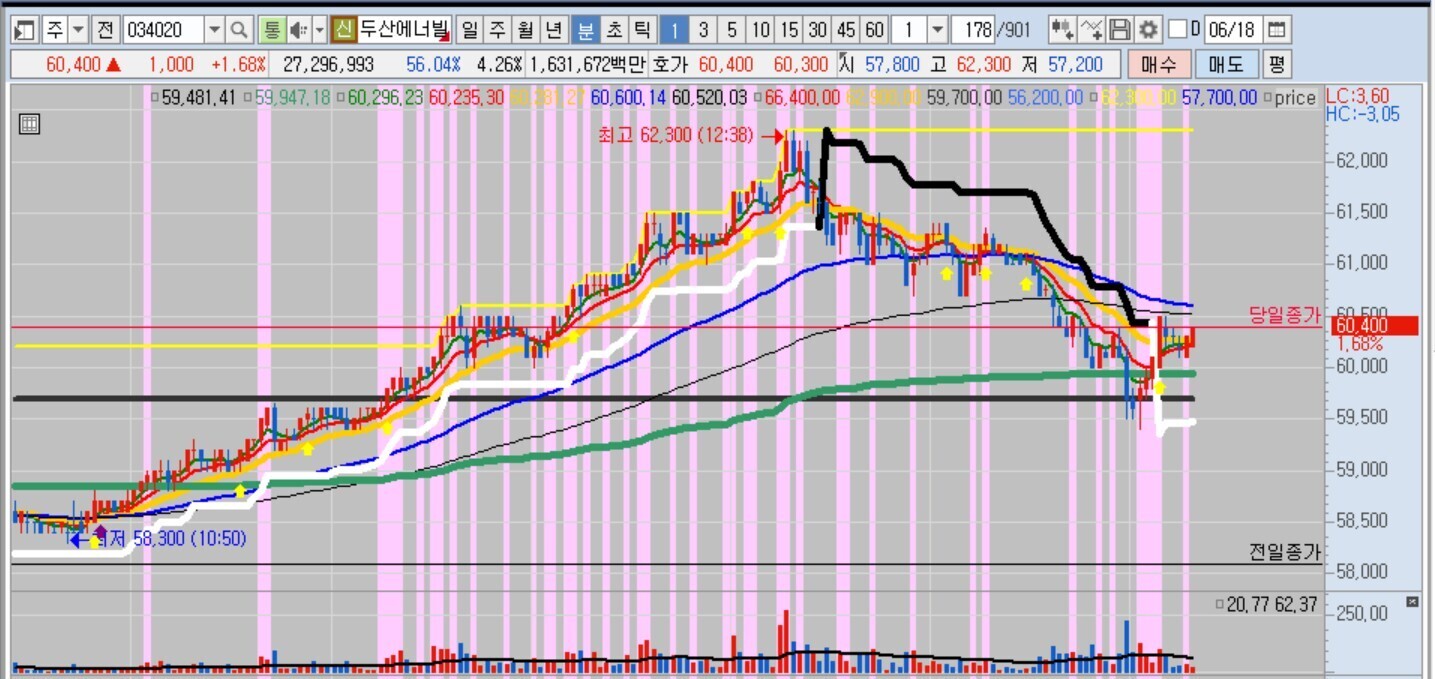The width and height of the screenshot is (1435, 679).
Task: Click the 57,700,00 legend value
Action: 1219,98
